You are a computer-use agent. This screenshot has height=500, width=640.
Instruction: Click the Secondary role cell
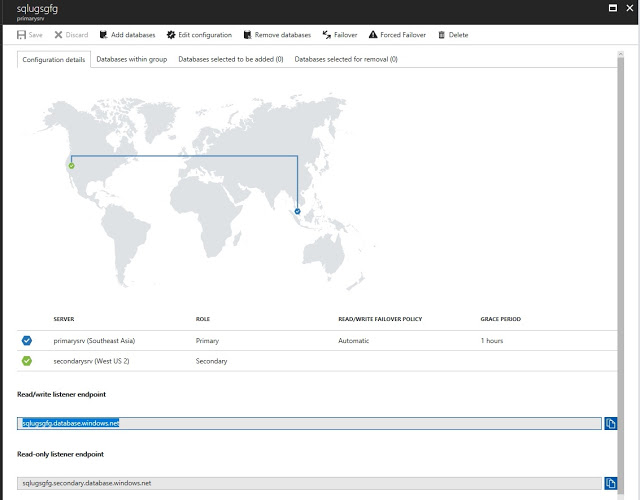[211, 361]
